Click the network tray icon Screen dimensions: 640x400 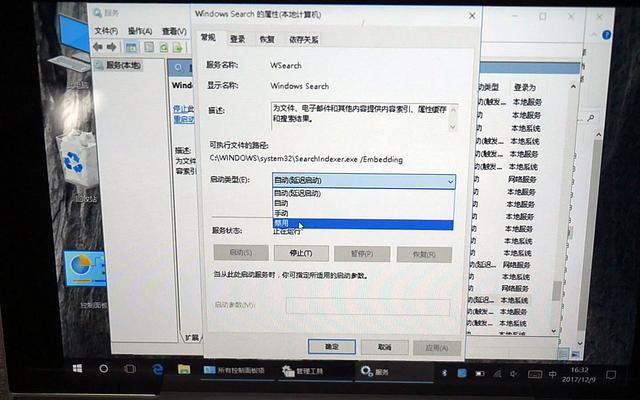pyautogui.click(x=497, y=373)
